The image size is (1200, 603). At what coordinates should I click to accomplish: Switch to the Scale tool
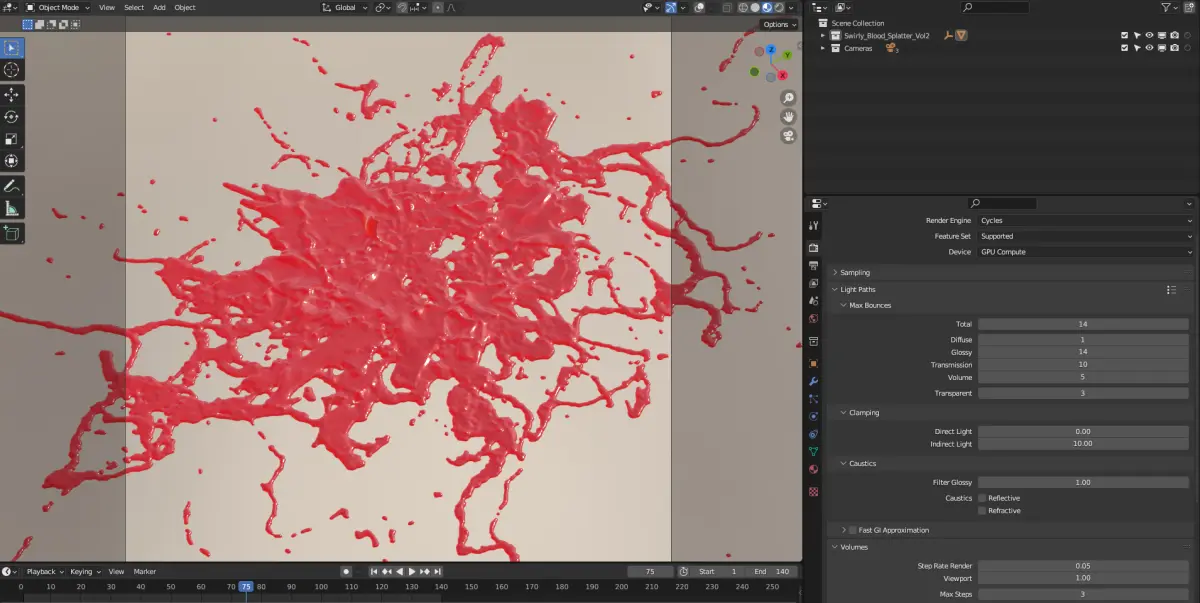(x=12, y=139)
